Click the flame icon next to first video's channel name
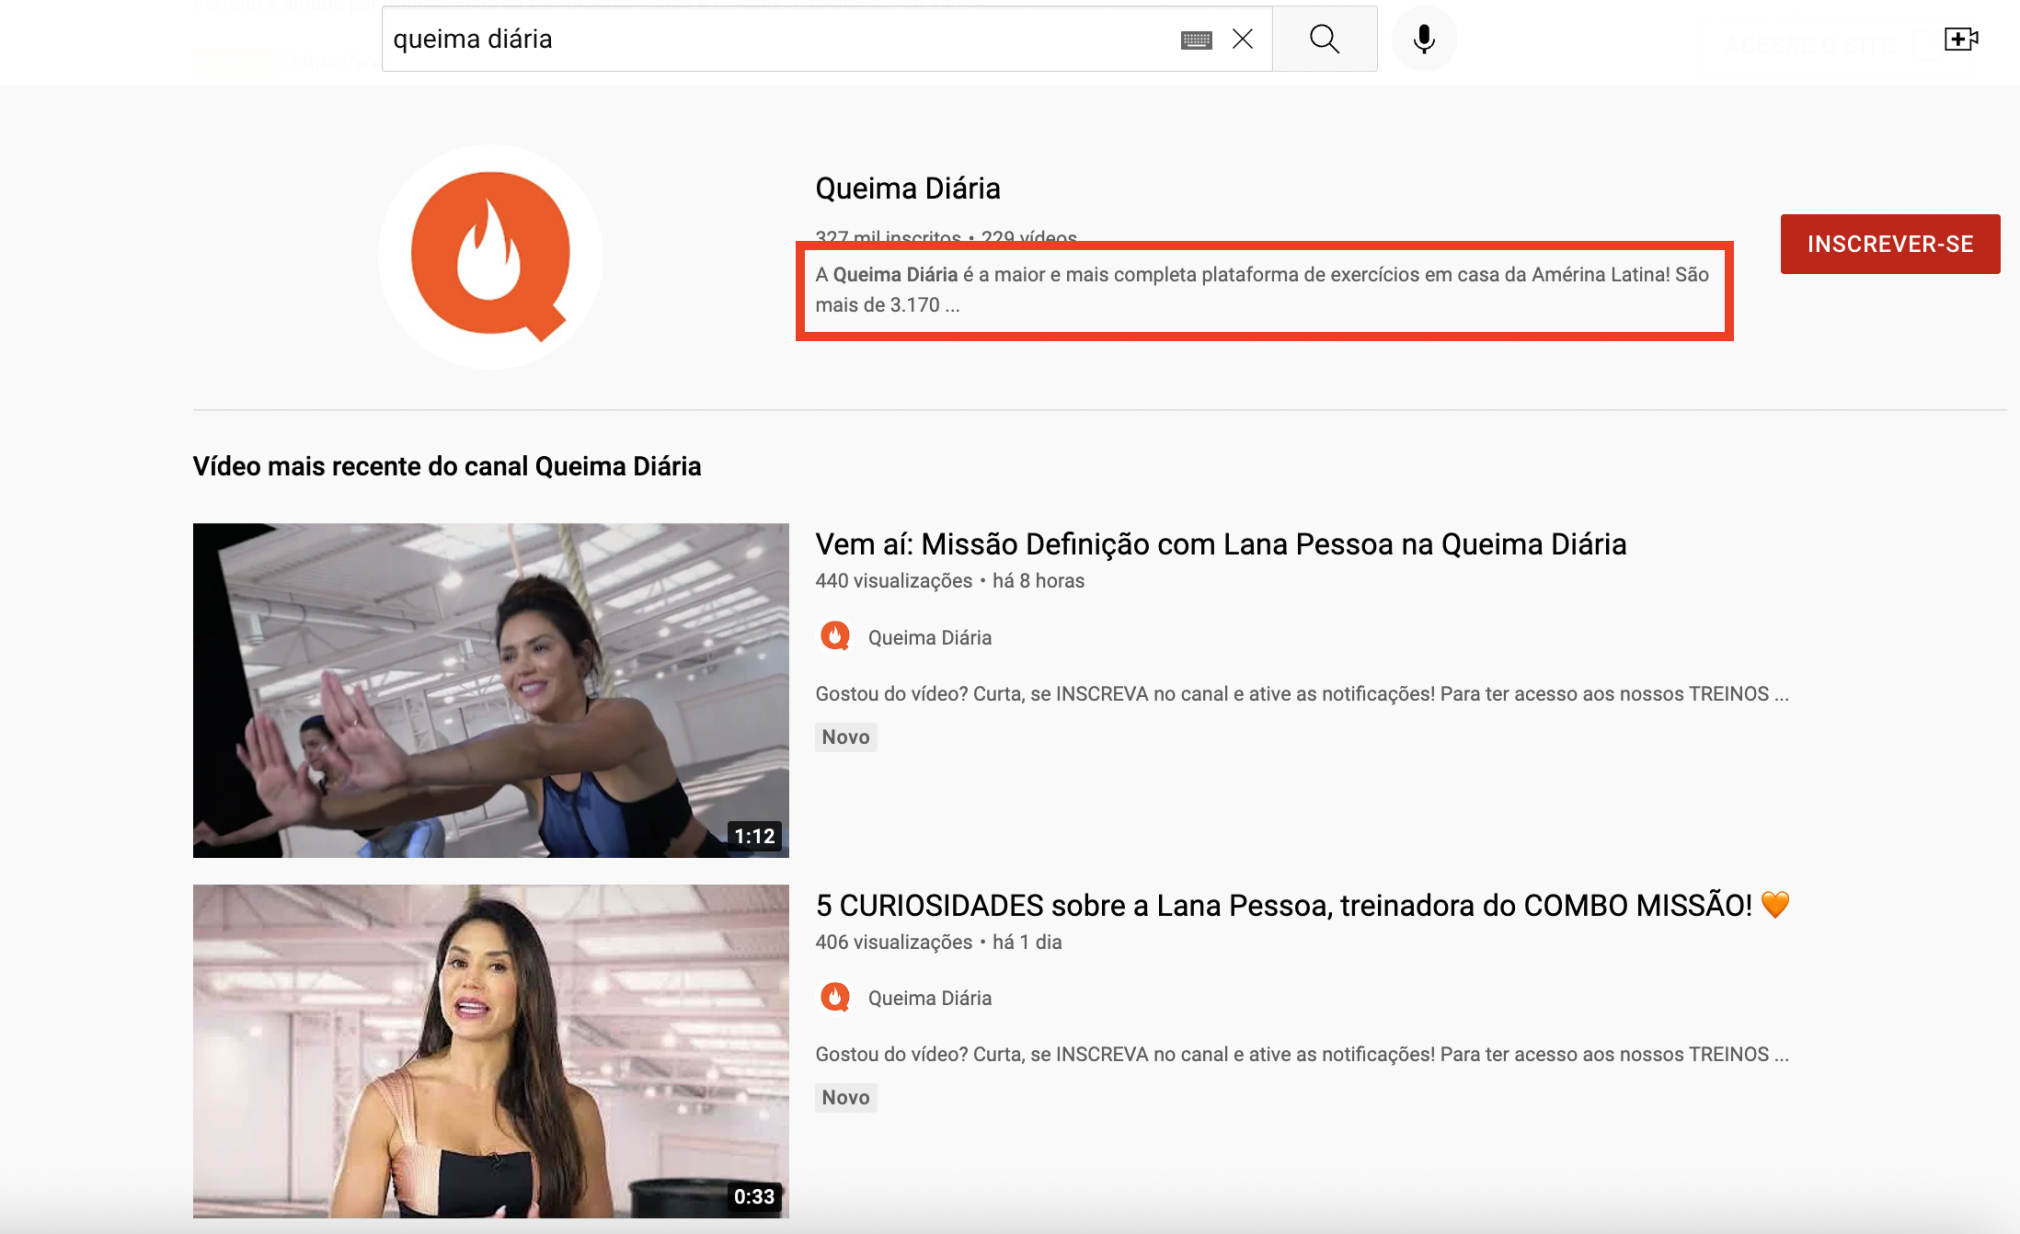The width and height of the screenshot is (2020, 1234). [836, 635]
